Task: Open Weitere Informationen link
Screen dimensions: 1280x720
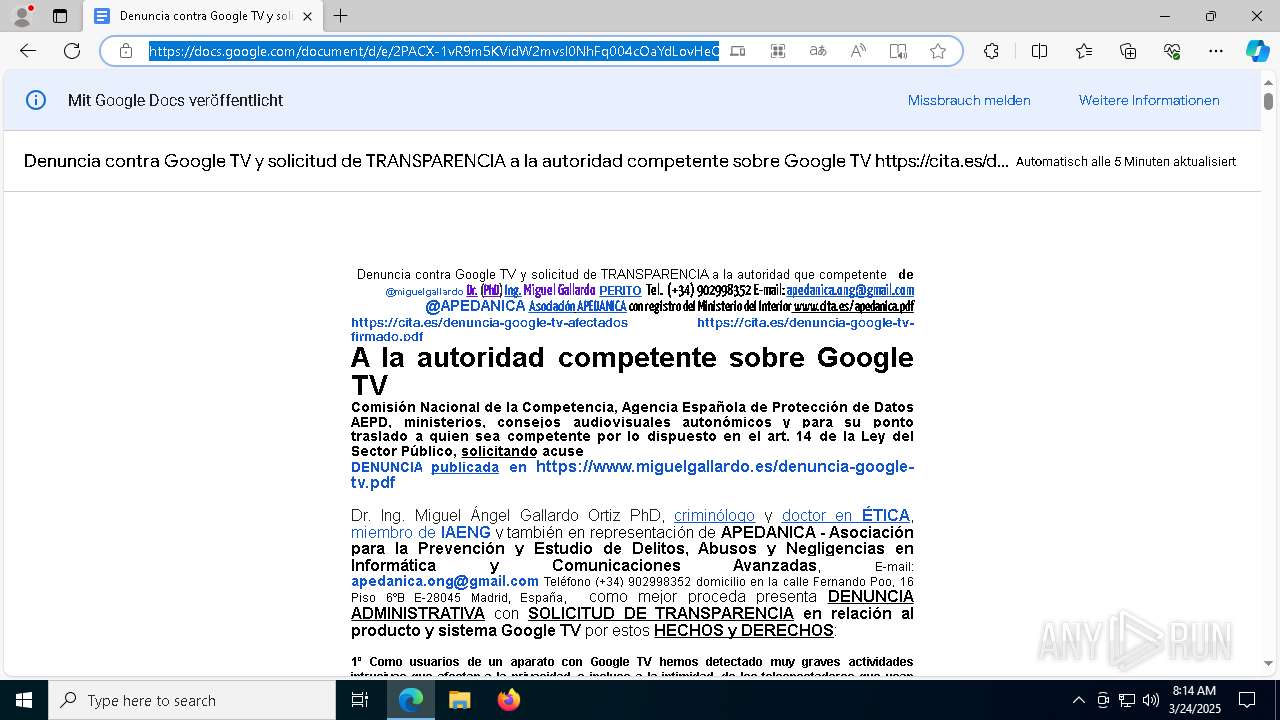Action: point(1149,100)
